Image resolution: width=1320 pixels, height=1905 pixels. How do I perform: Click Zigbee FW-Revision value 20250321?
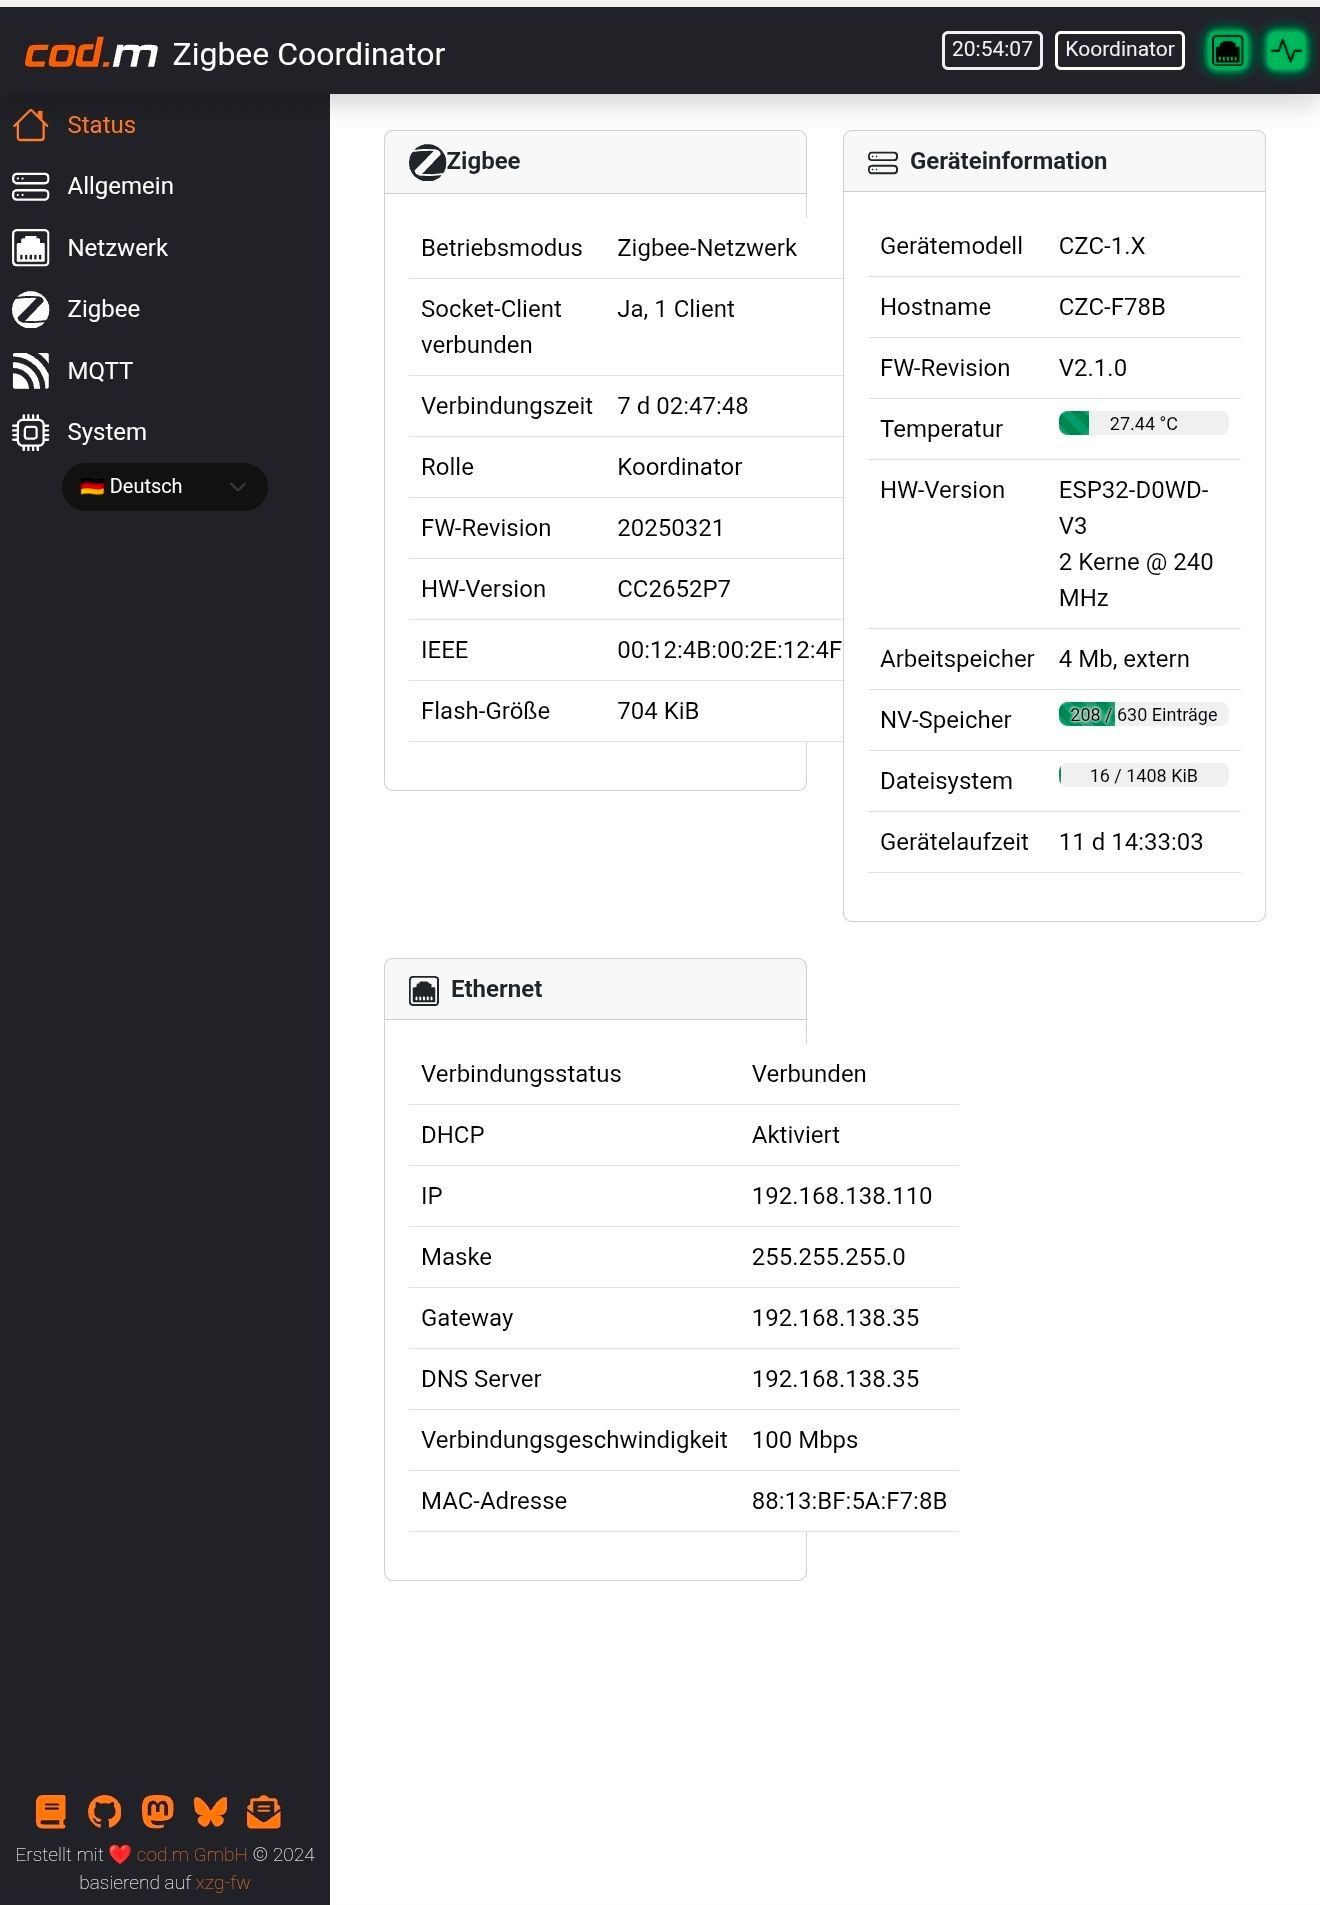pyautogui.click(x=670, y=528)
